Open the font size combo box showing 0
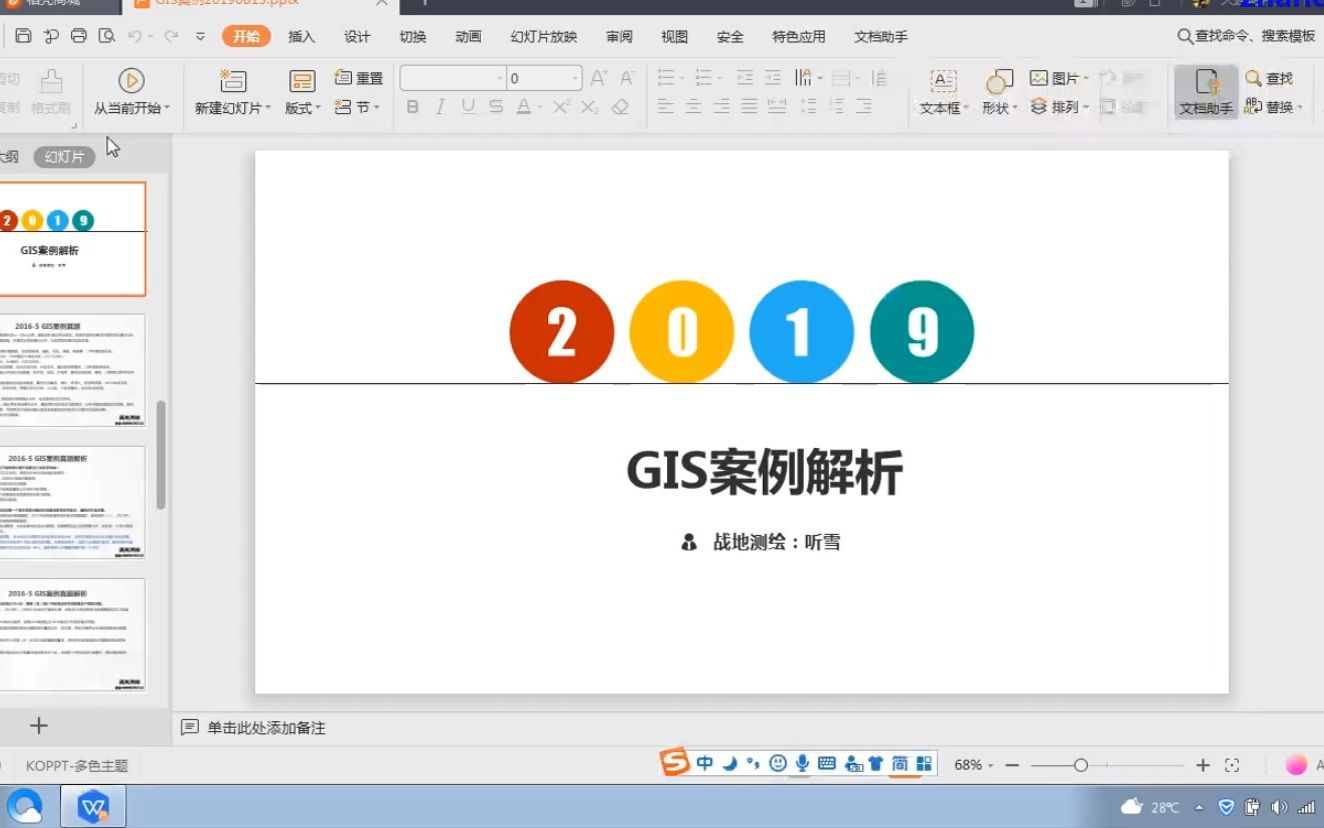The image size is (1324, 828). coord(544,78)
